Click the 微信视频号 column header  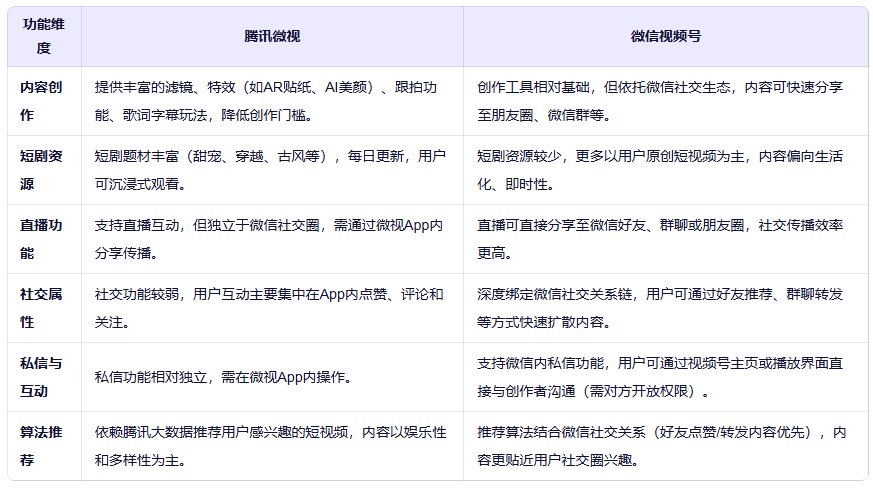pos(665,36)
